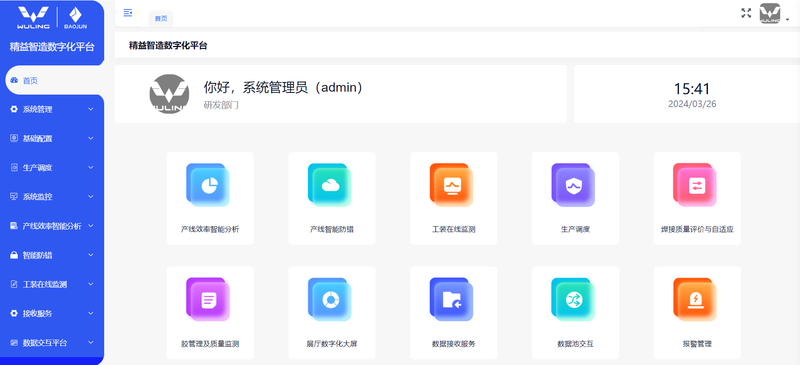Open the 胶管理及质量监测 note tile icon
Screen dimensions: 800x365
click(x=208, y=299)
